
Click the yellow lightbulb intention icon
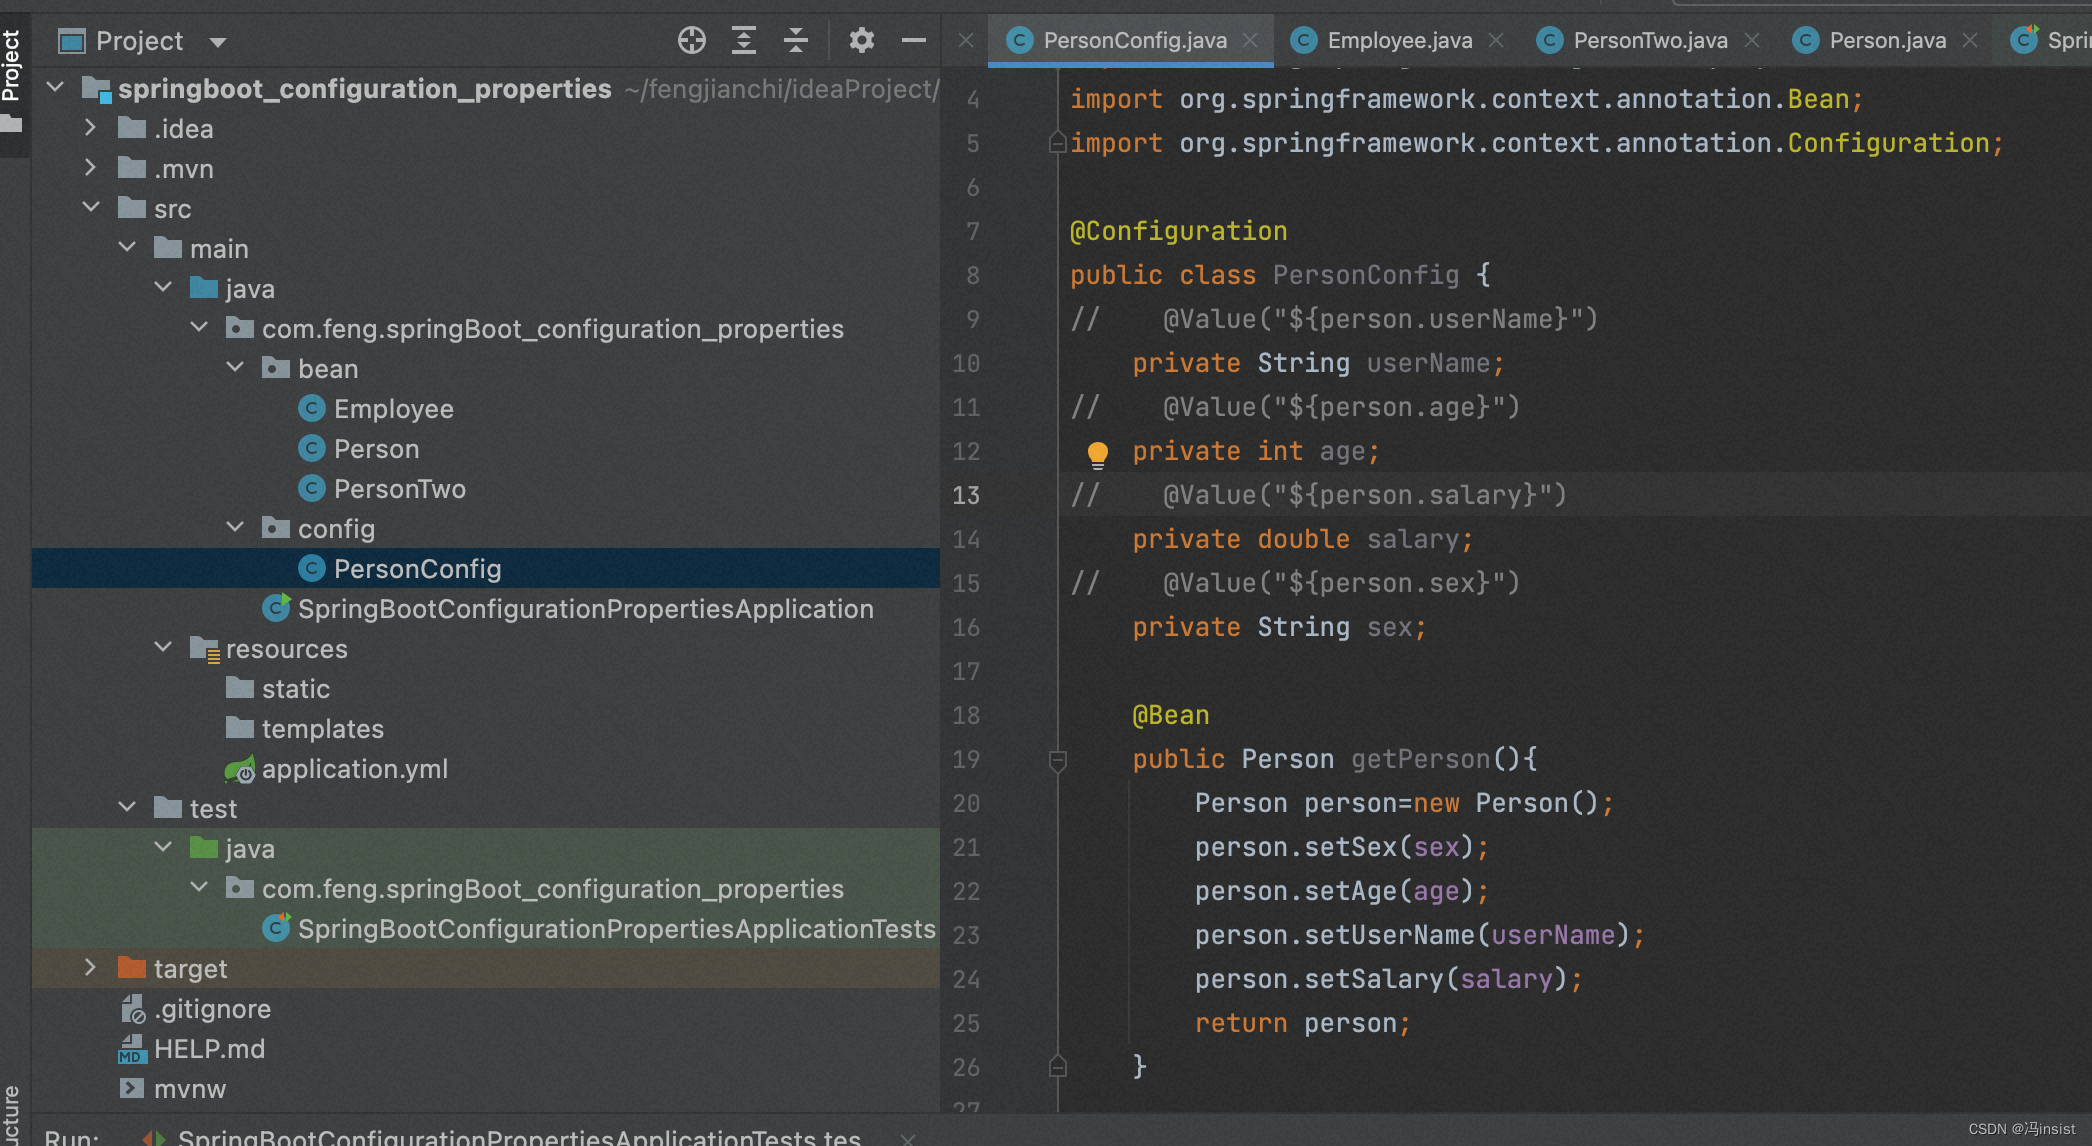click(1097, 454)
